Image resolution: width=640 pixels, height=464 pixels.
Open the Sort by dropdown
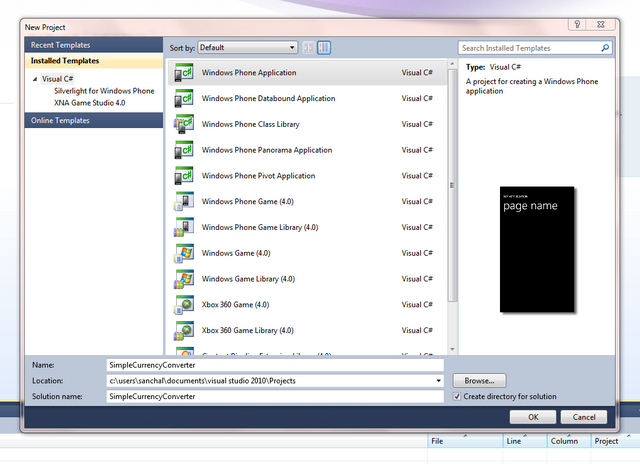click(x=247, y=47)
